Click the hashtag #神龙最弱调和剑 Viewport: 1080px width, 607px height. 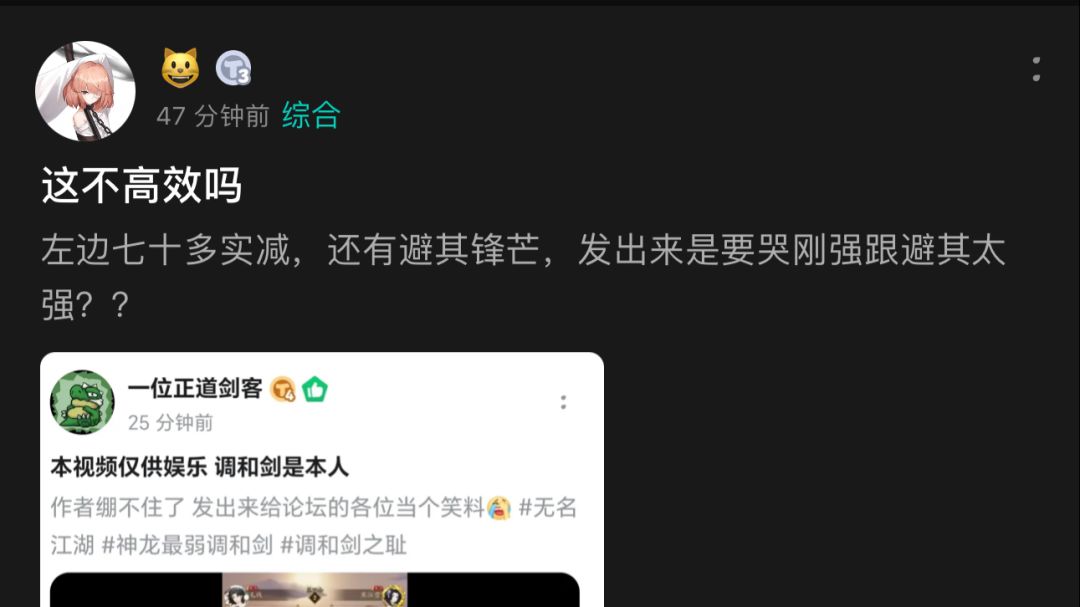pyautogui.click(x=187, y=545)
